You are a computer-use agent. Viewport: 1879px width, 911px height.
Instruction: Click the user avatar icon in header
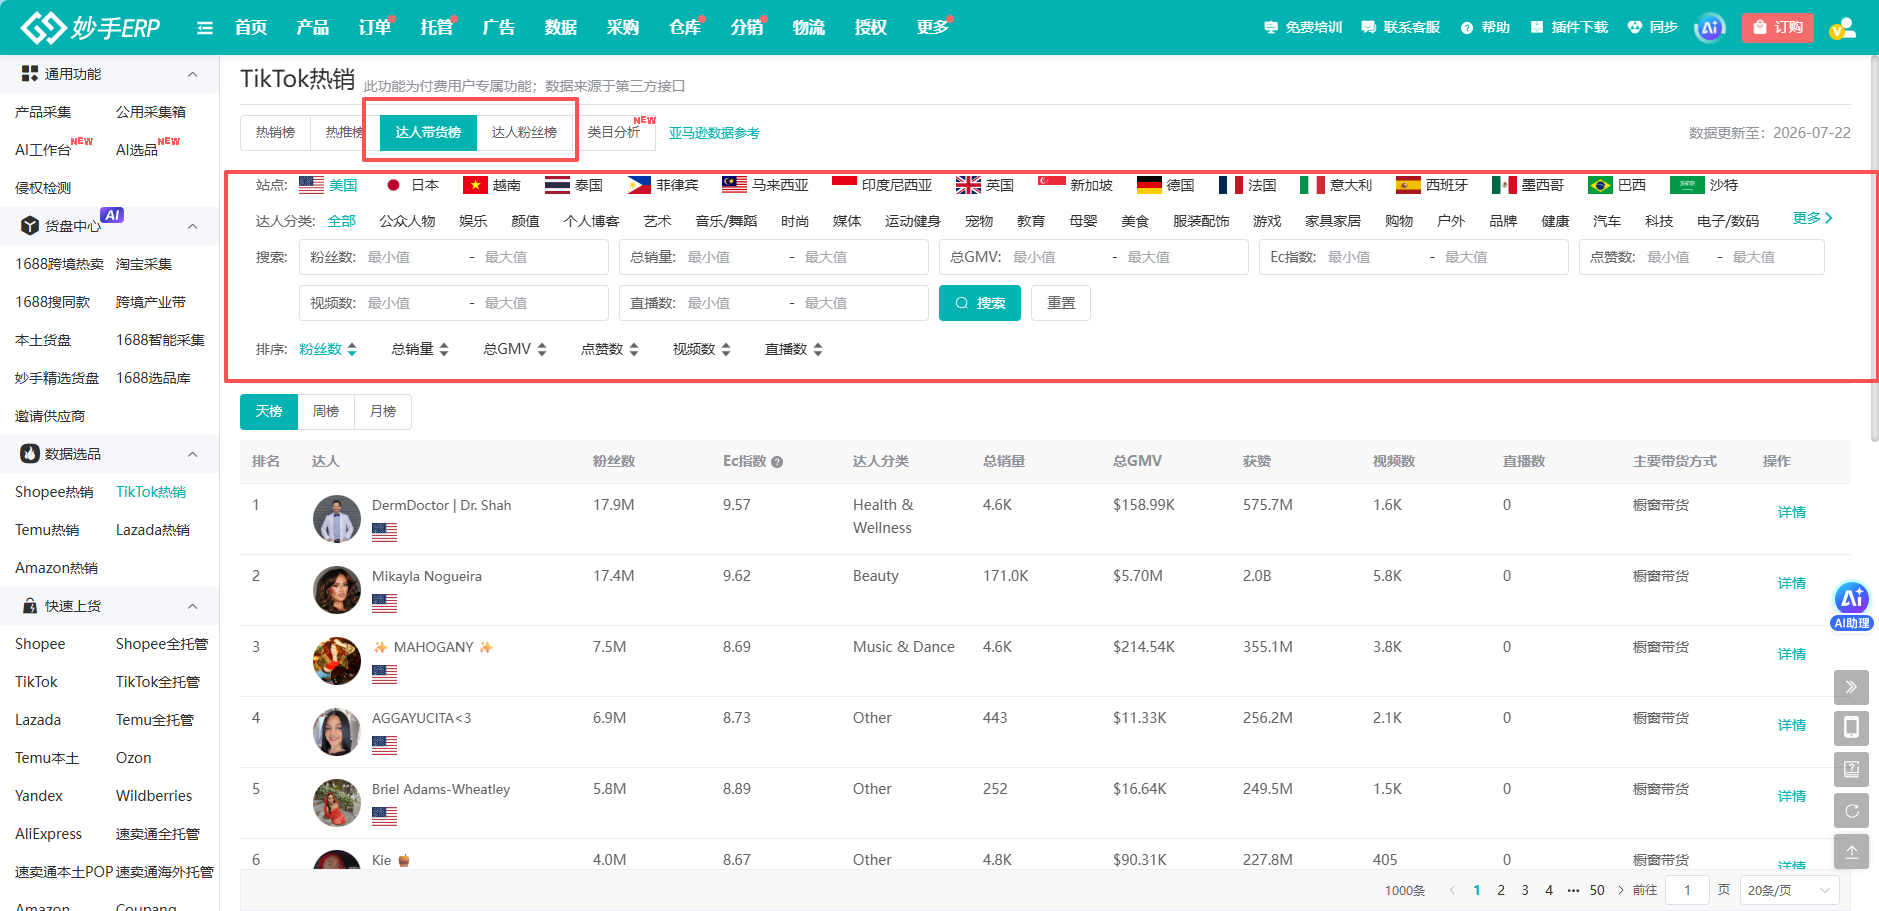[x=1843, y=28]
